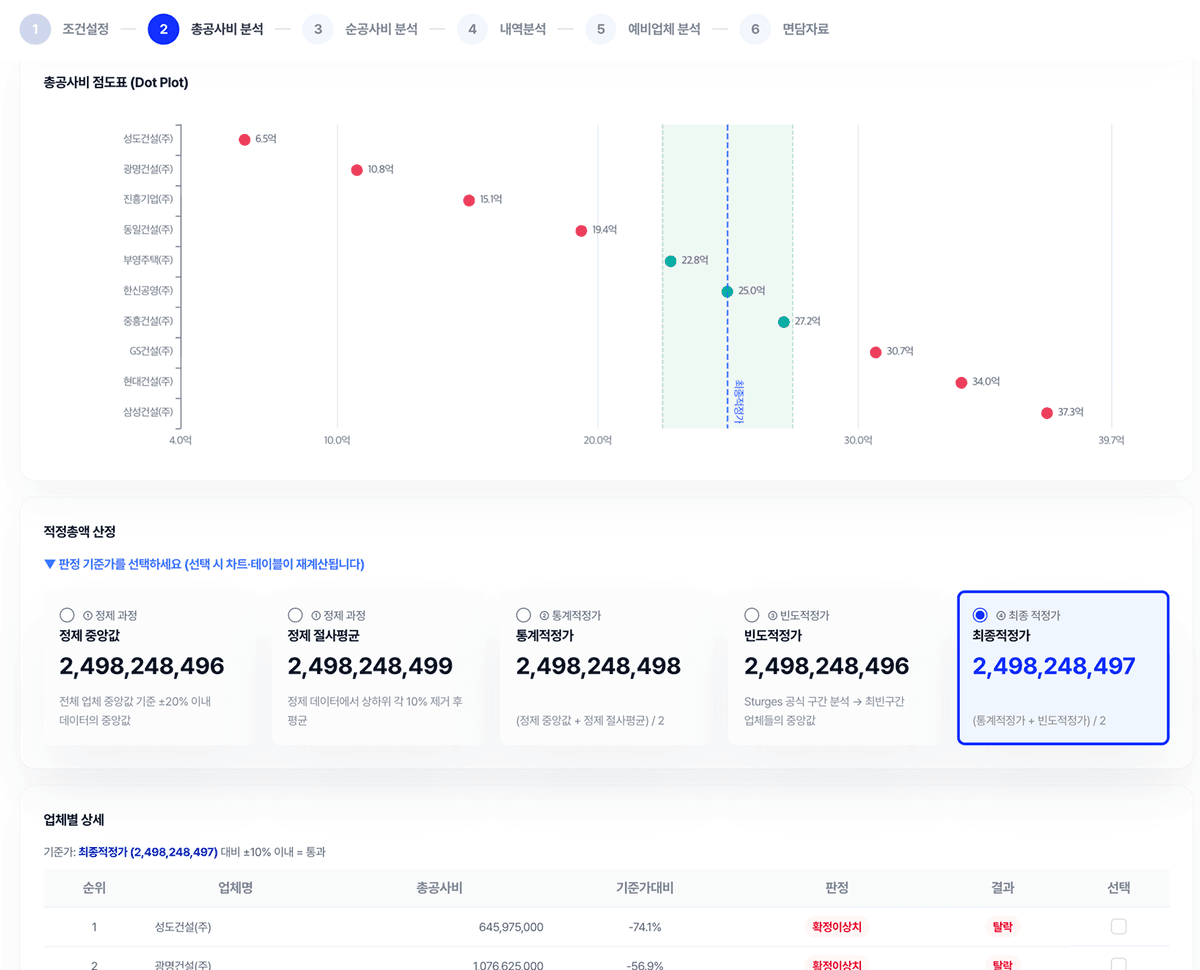Image resolution: width=1200 pixels, height=970 pixels.
Task: Click the 현대건설 34.0억 red dot
Action: coord(961,383)
